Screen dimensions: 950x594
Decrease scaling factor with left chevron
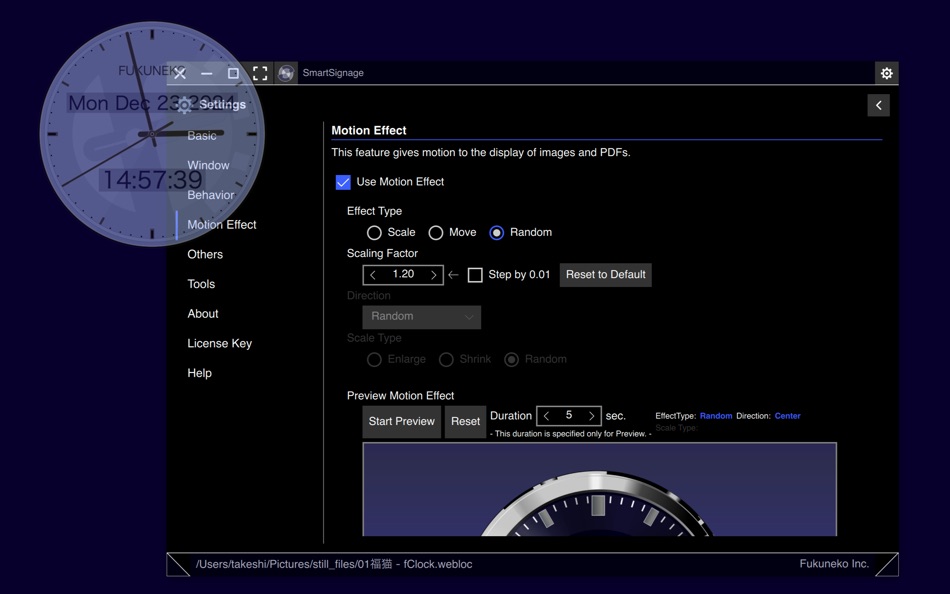(x=373, y=275)
